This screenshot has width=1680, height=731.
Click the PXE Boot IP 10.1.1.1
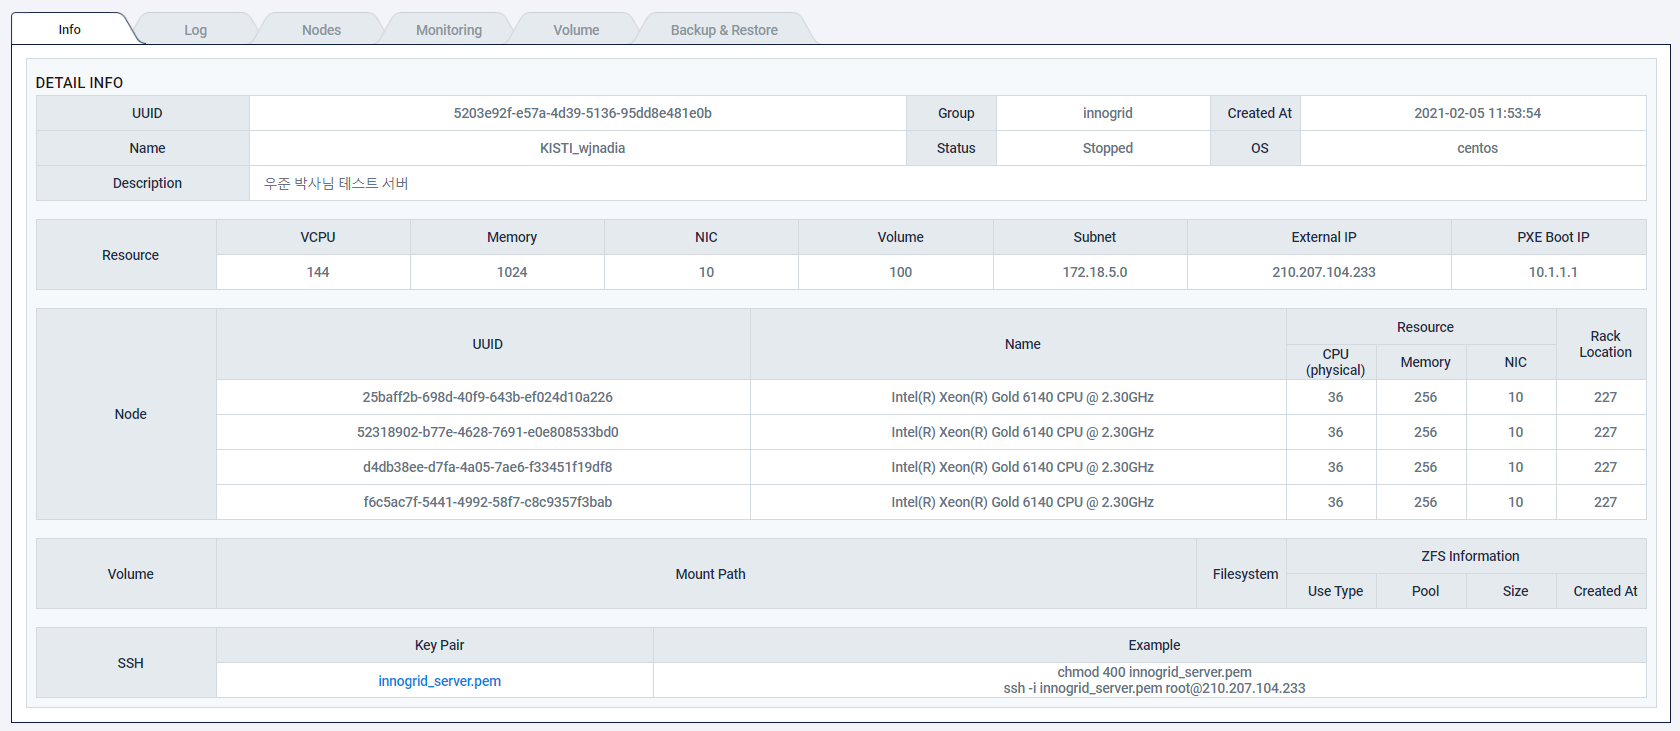(x=1553, y=272)
